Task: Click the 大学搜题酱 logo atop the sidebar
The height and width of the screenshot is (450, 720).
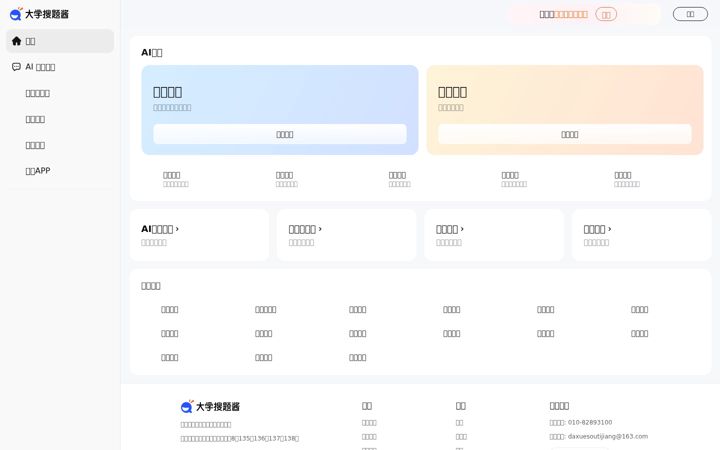Action: tap(39, 14)
